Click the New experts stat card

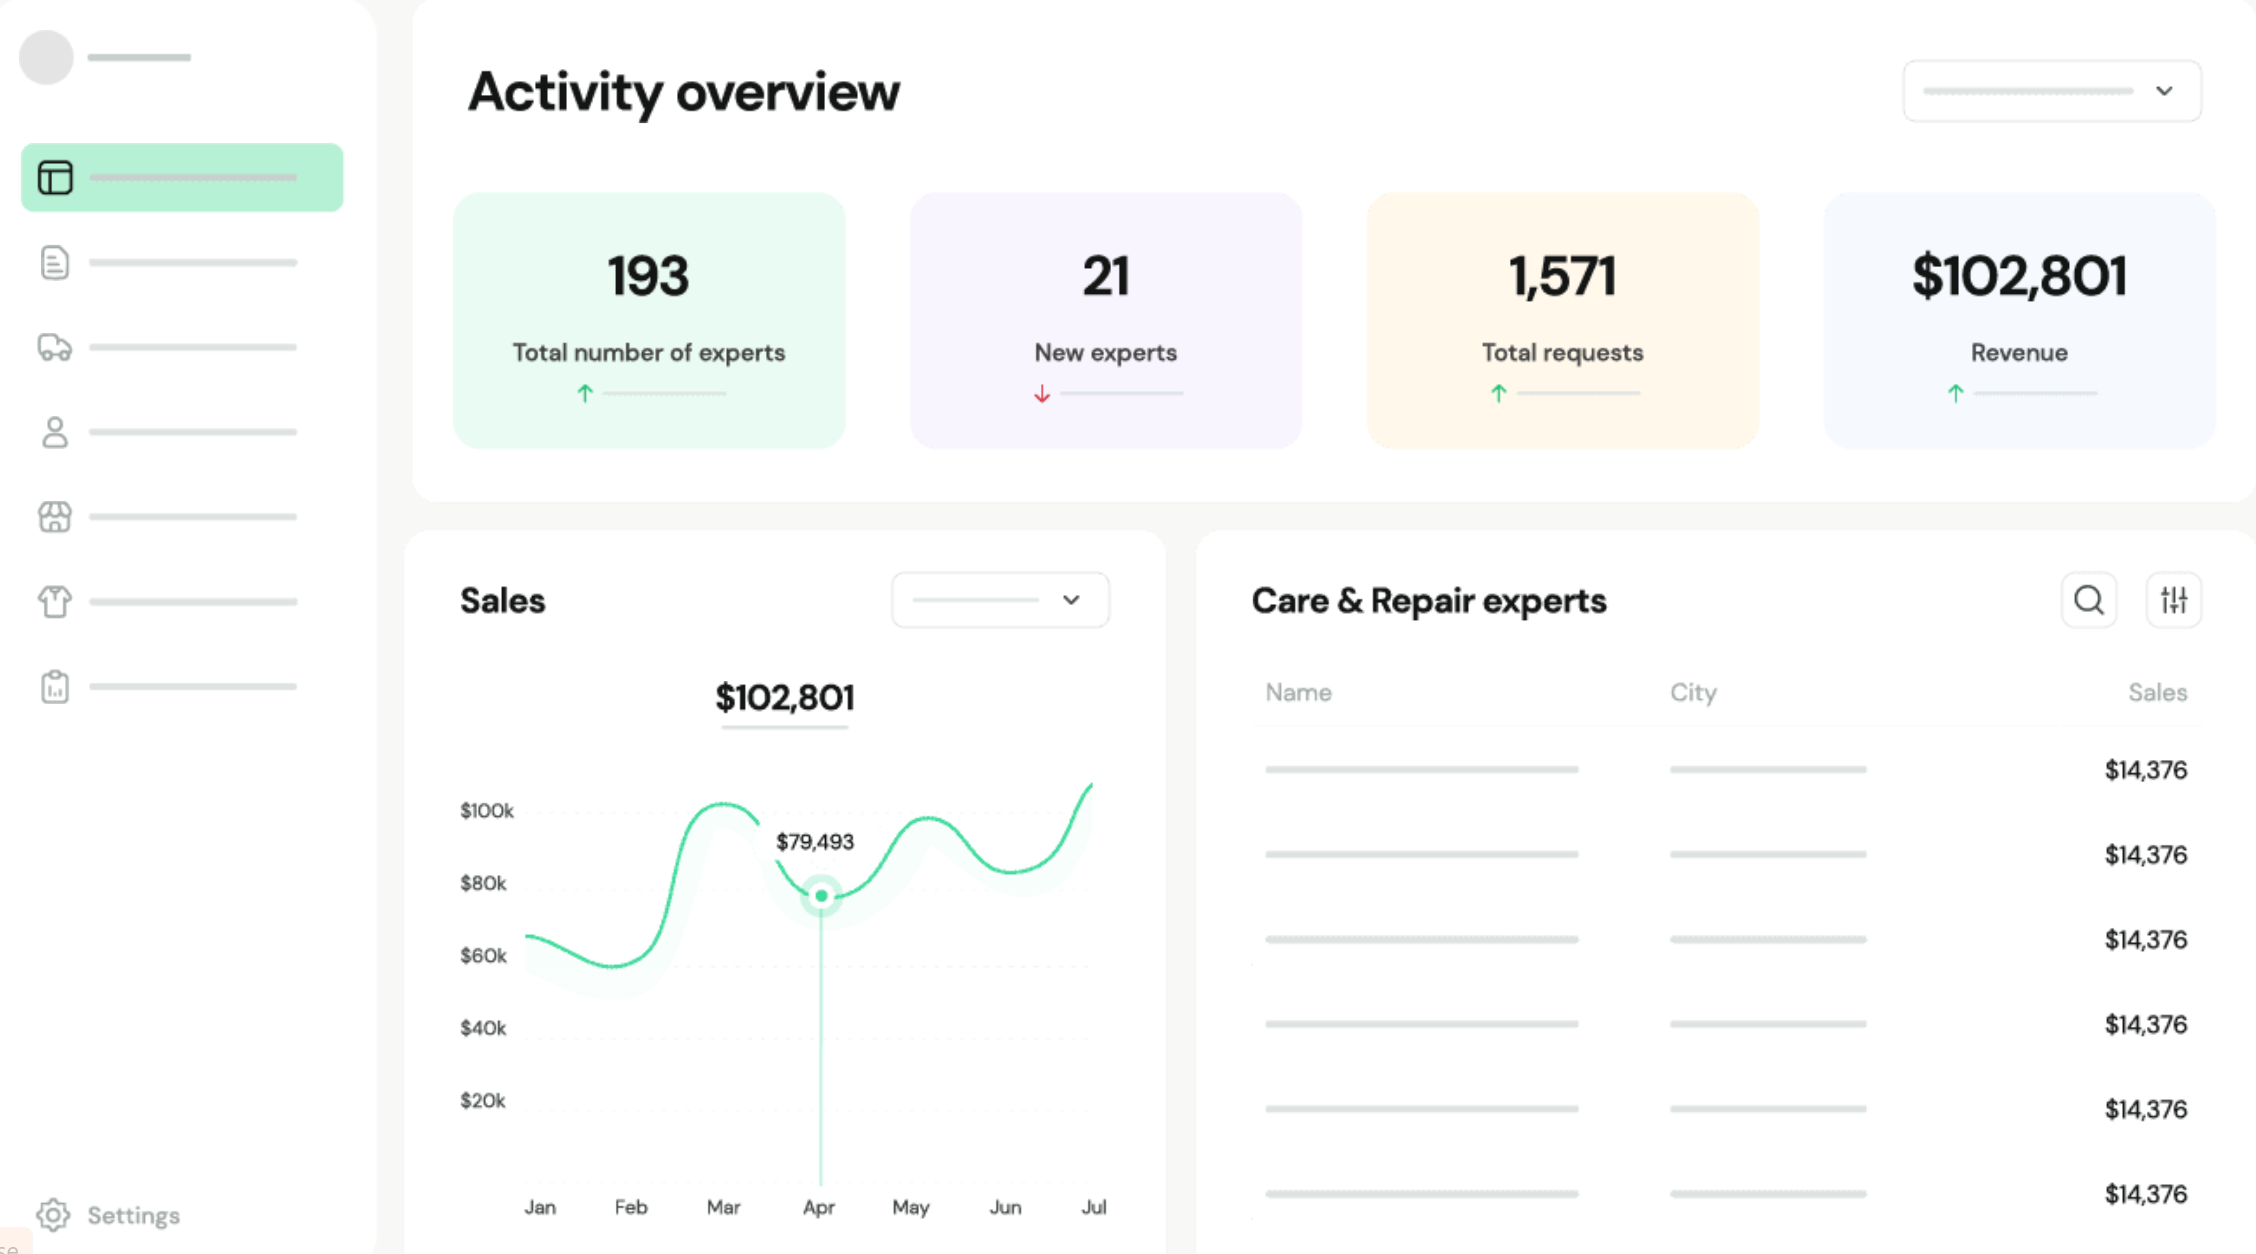[1105, 320]
